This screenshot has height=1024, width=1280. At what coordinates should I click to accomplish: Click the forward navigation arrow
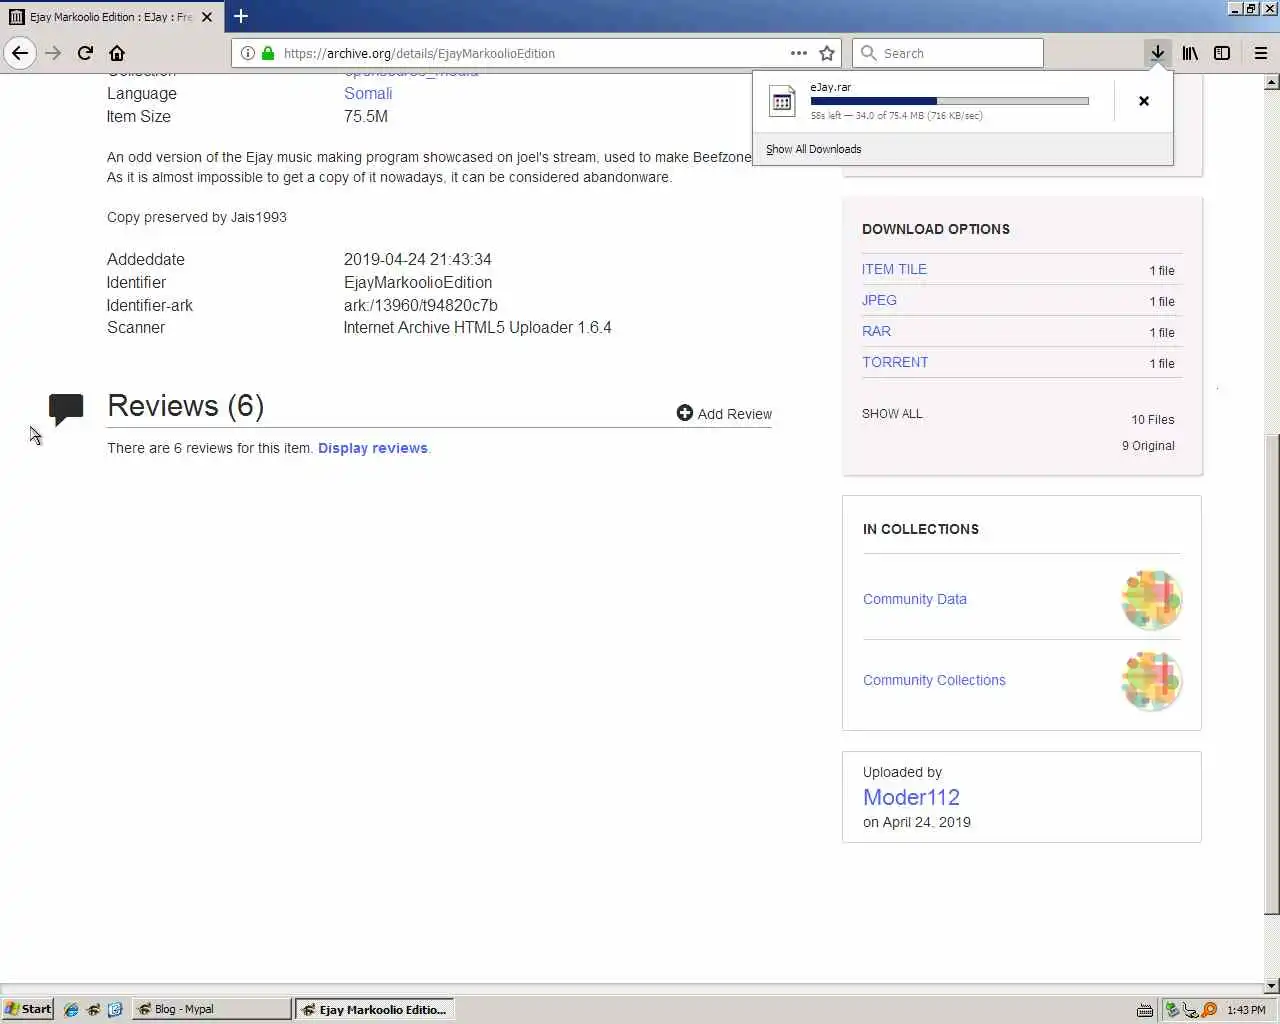53,53
